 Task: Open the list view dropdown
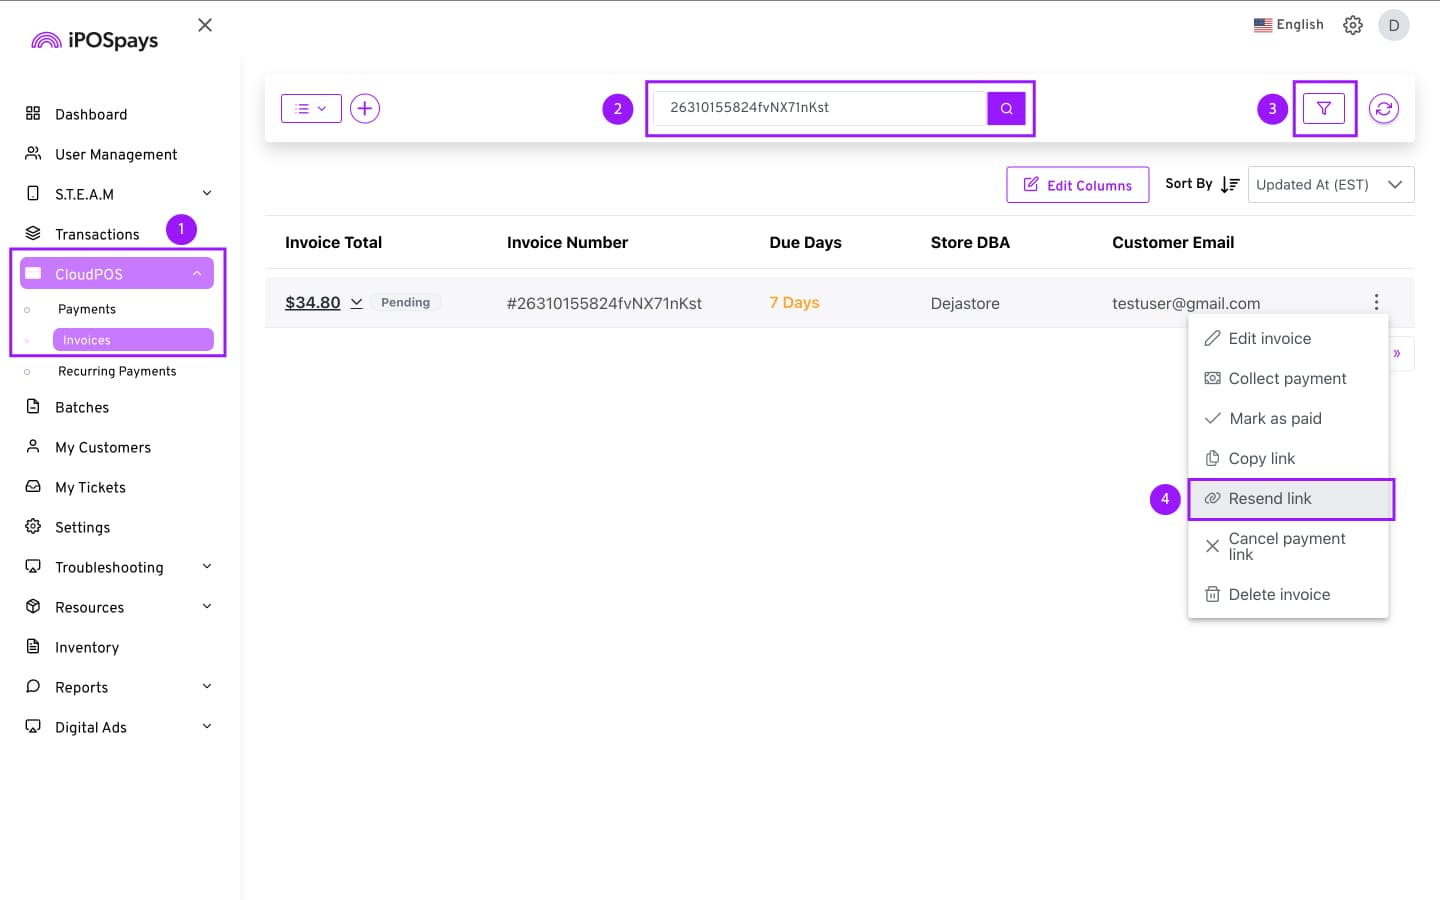(x=311, y=108)
